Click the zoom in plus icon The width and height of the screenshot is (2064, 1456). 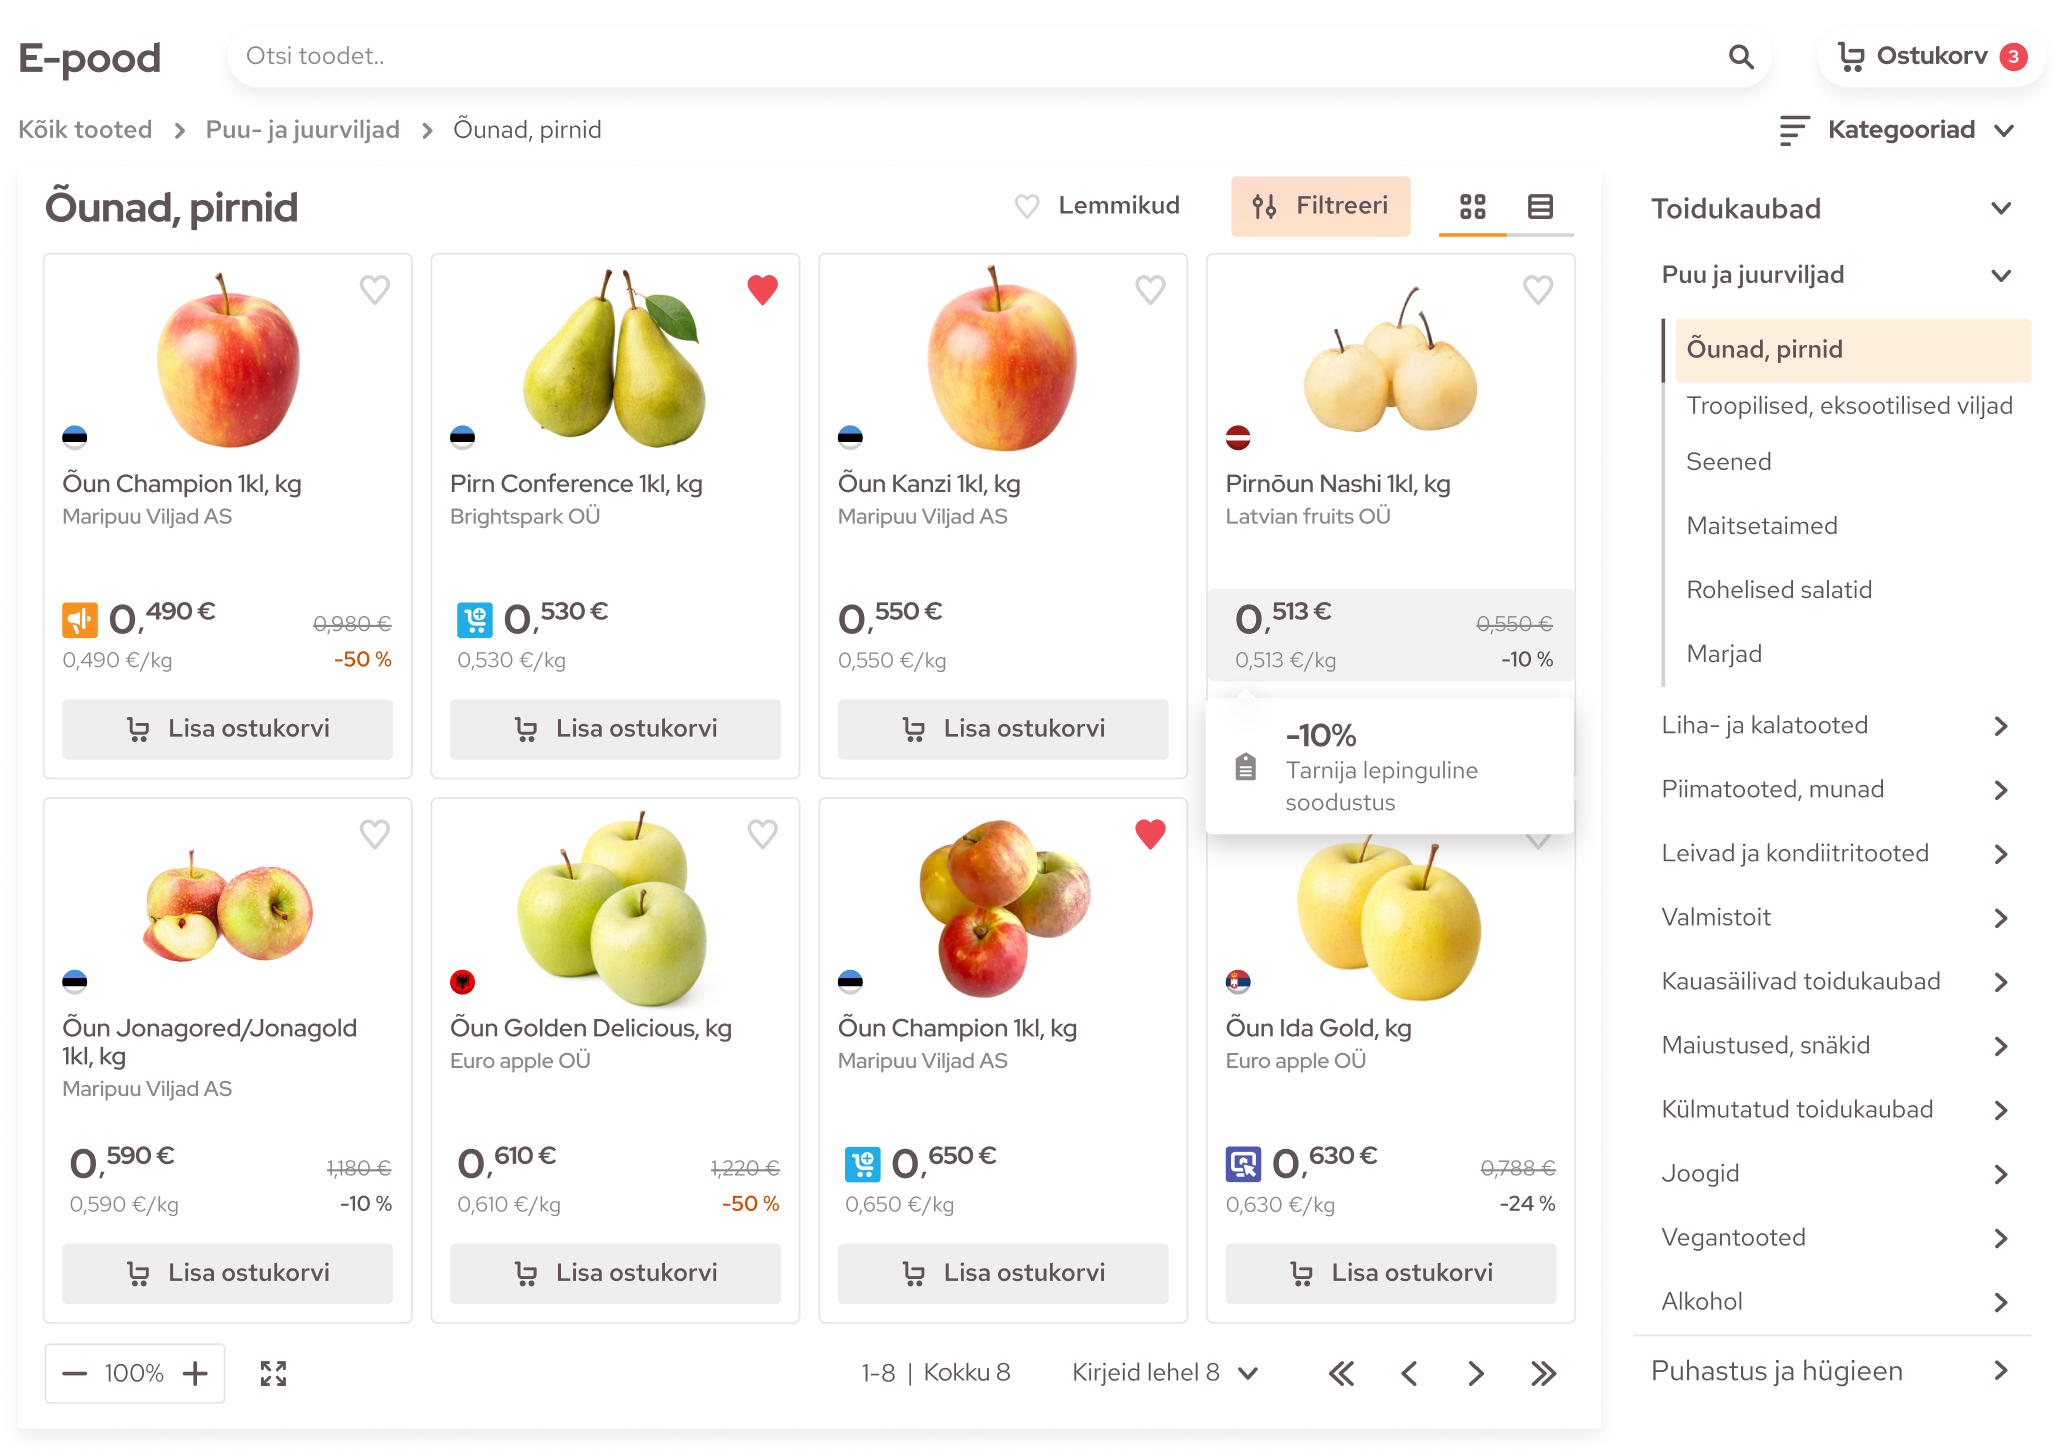(196, 1373)
